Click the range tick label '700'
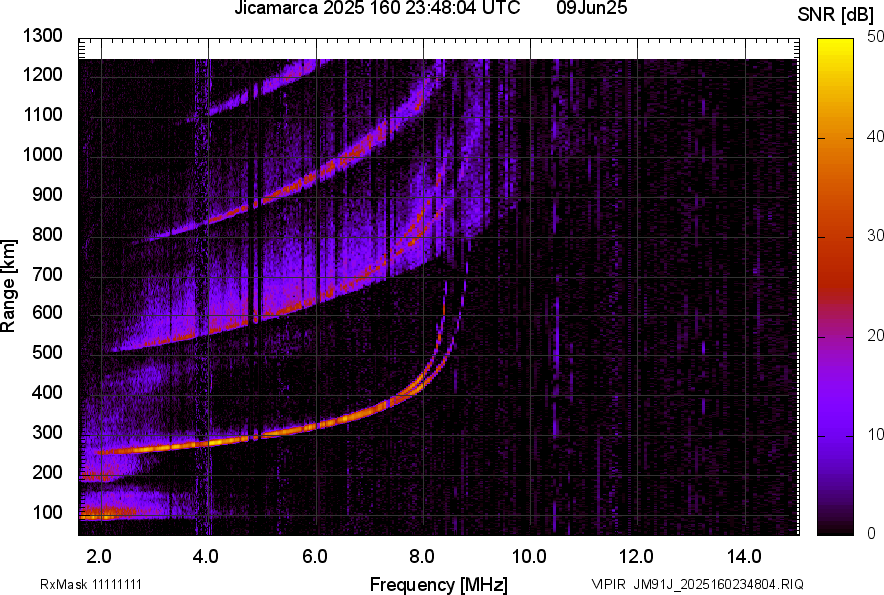The height and width of the screenshot is (595, 884). pyautogui.click(x=47, y=274)
